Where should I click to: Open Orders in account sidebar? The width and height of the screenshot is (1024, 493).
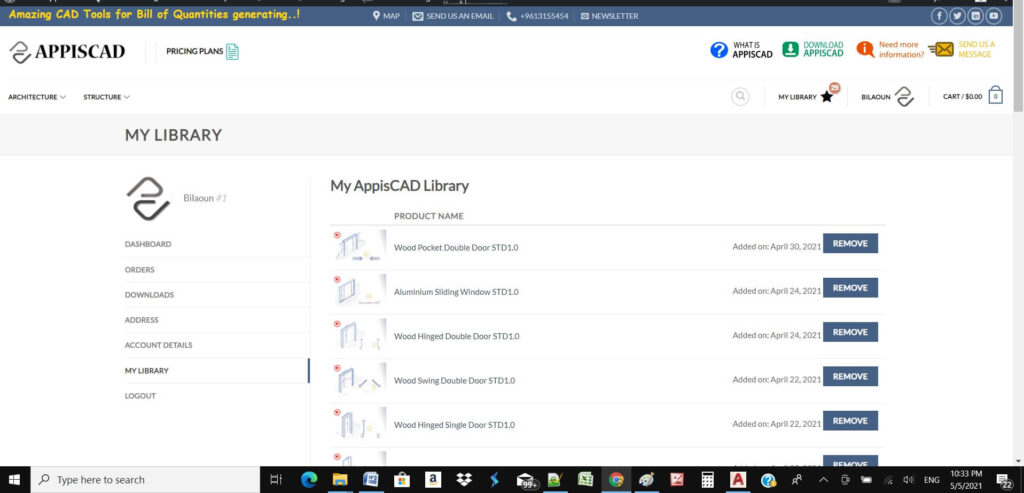(140, 270)
